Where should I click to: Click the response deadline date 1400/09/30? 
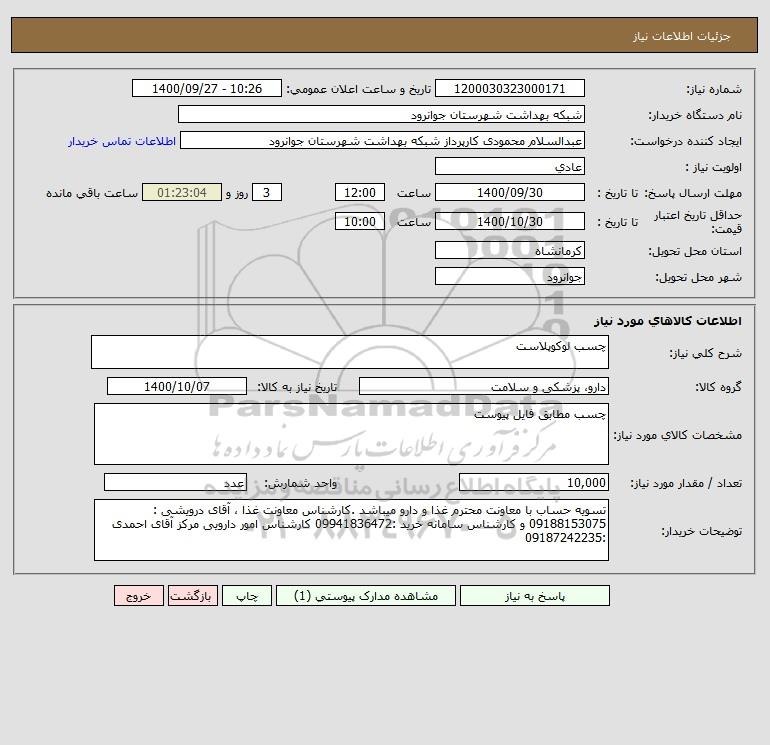[510, 193]
